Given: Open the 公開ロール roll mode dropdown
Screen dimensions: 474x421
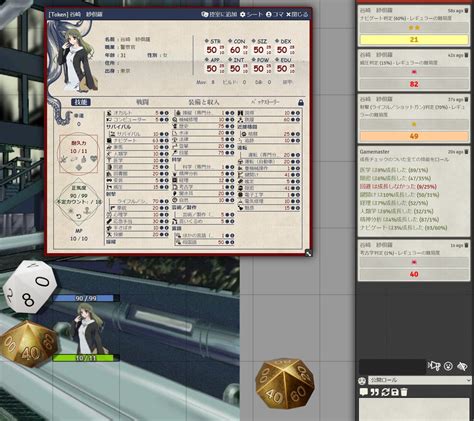Looking at the screenshot, I should [420, 380].
